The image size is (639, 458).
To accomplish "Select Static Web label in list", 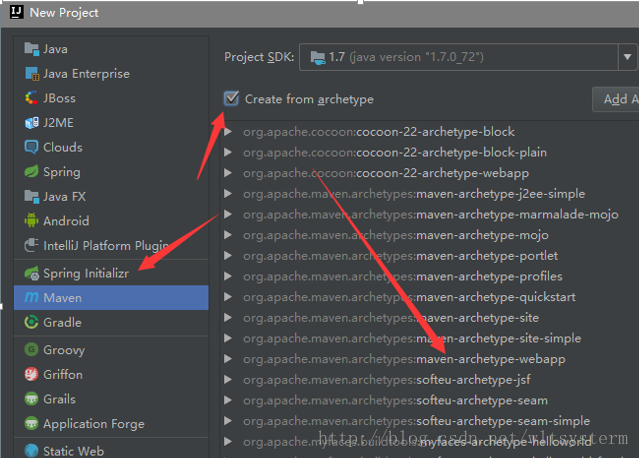I will (73, 451).
